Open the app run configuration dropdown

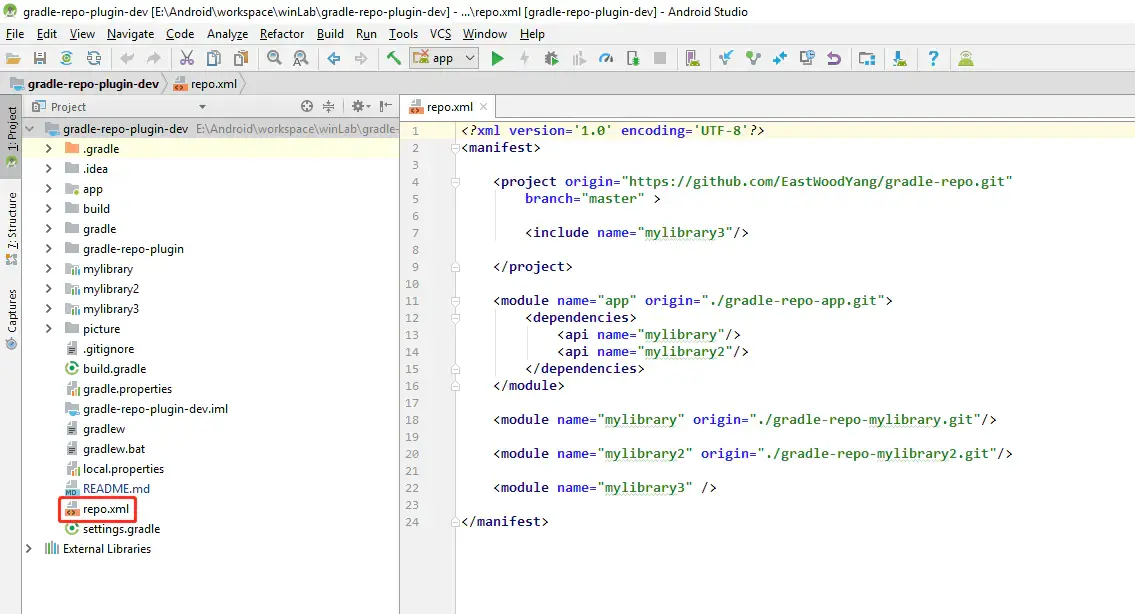click(x=444, y=58)
